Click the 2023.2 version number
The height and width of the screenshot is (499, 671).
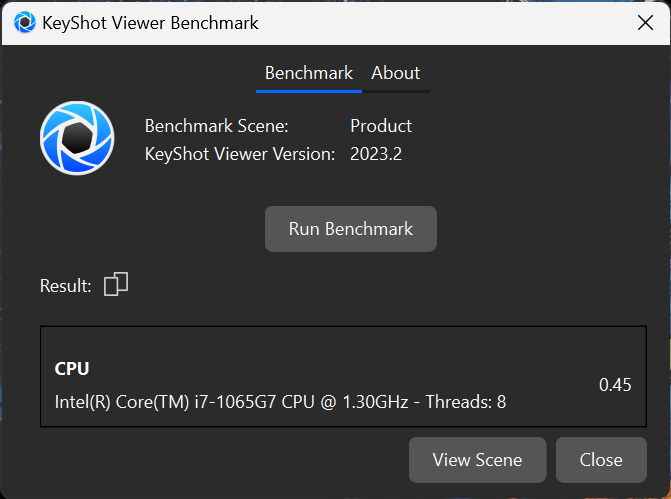point(376,154)
